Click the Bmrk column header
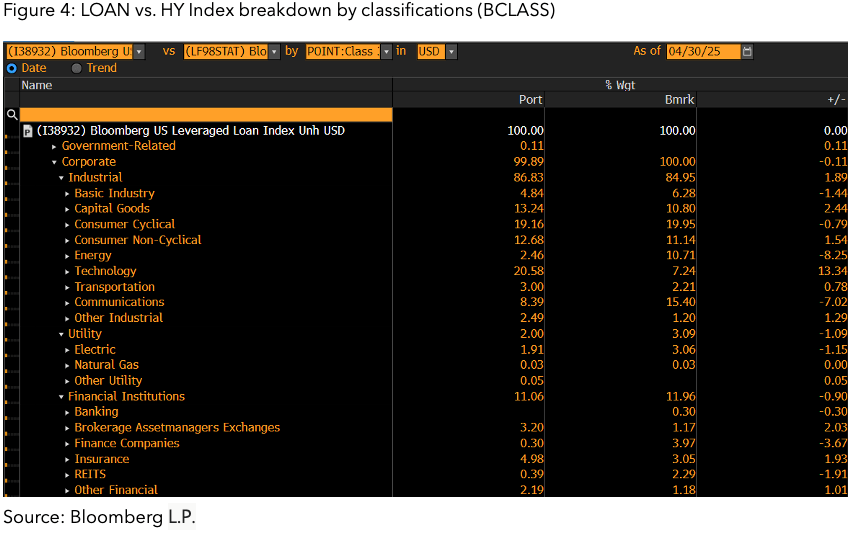 click(x=680, y=100)
